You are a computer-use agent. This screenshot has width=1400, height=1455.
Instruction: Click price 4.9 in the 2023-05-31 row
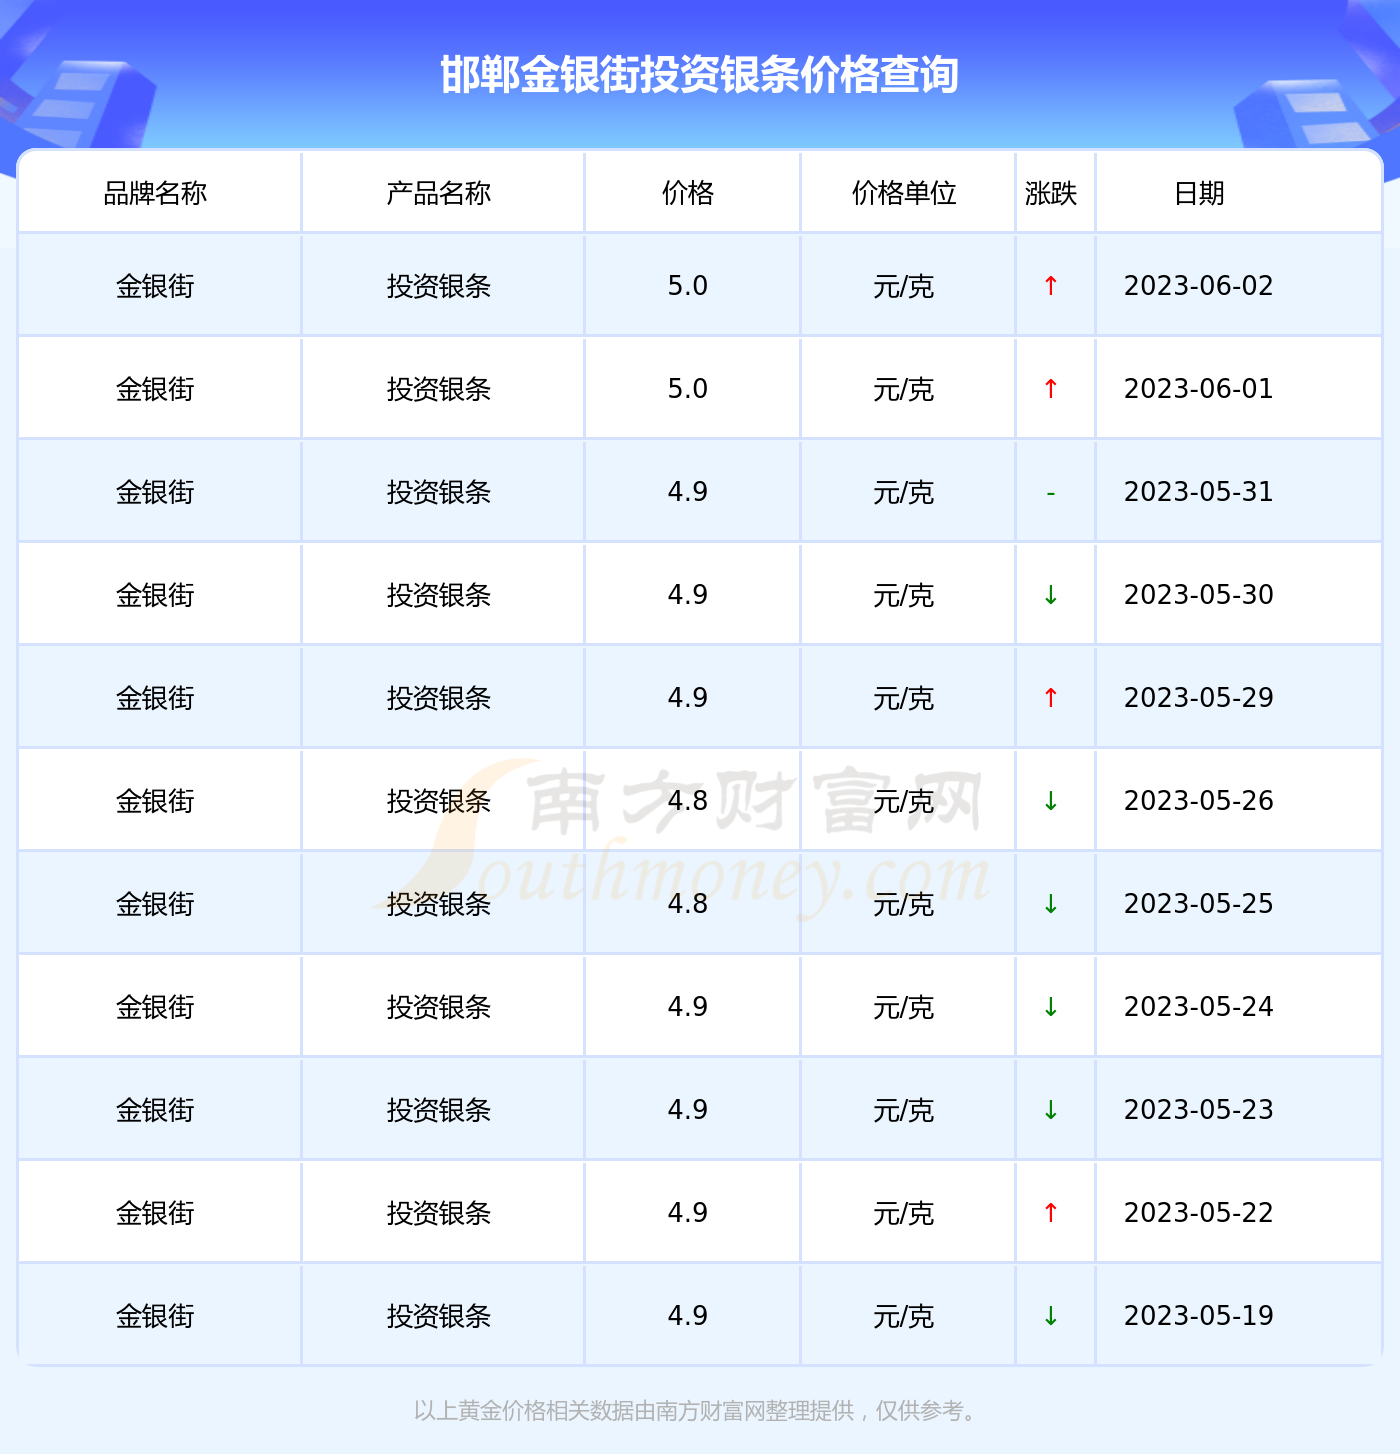tap(688, 492)
